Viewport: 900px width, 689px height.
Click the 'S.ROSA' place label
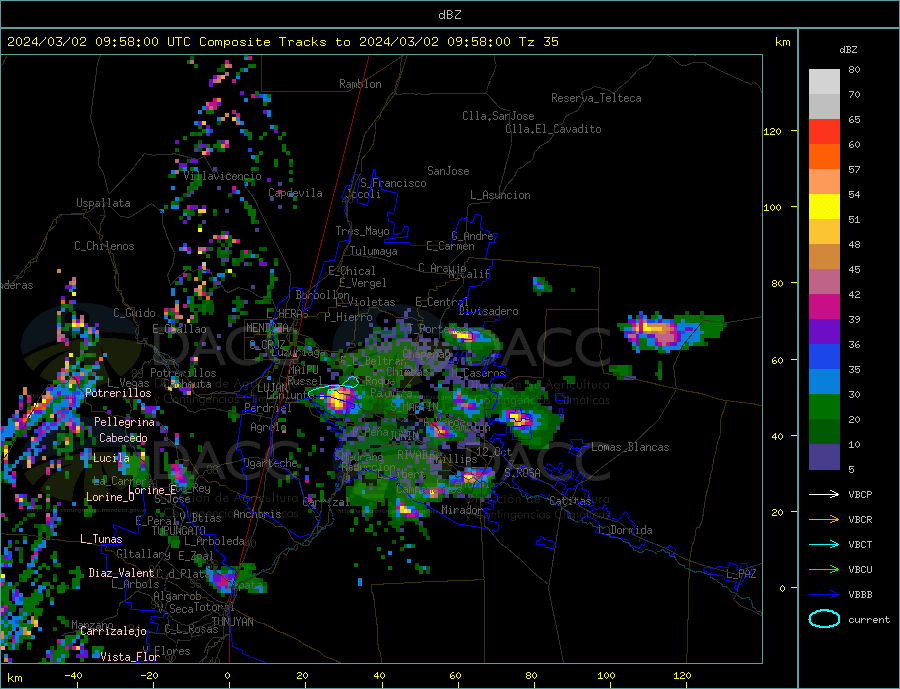pyautogui.click(x=522, y=473)
